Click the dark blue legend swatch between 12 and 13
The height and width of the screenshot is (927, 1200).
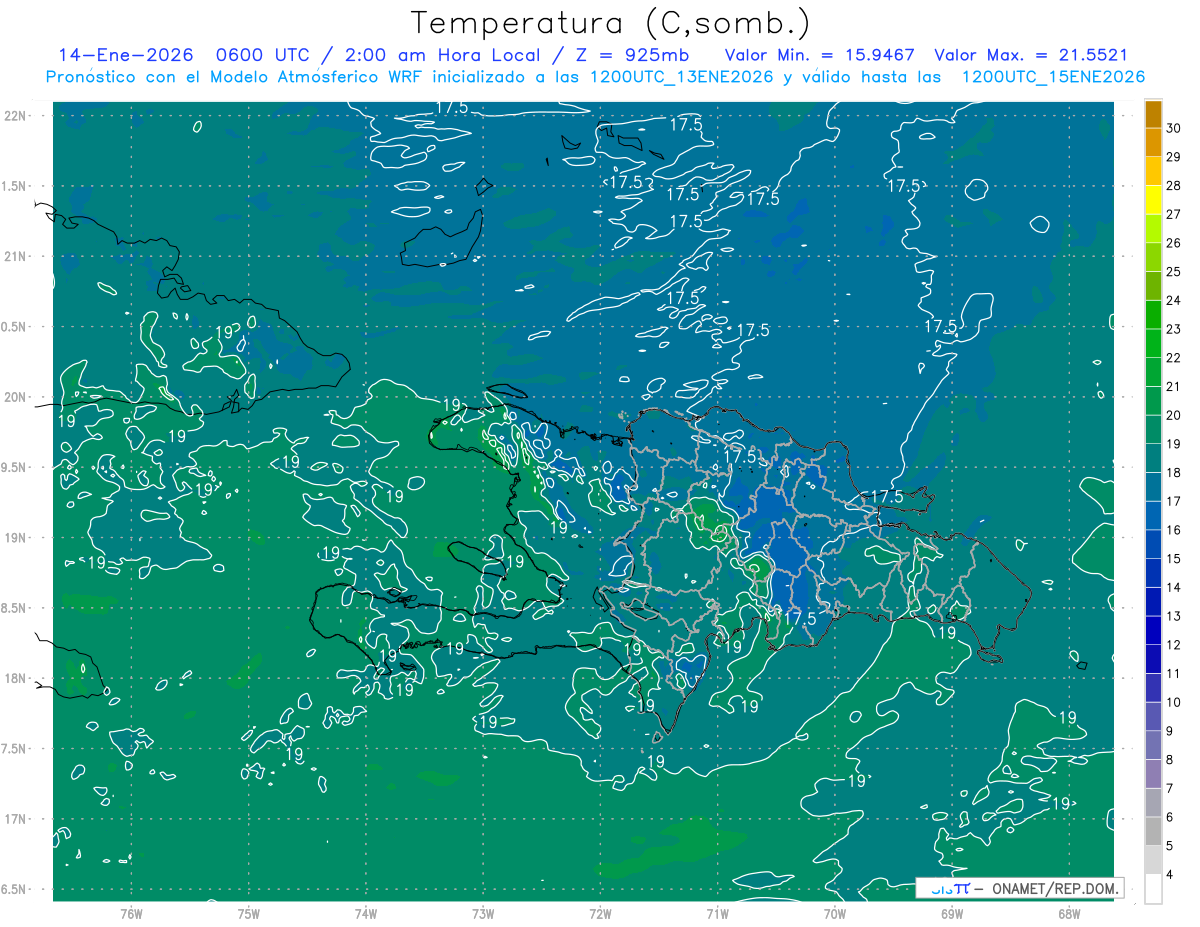click(1153, 630)
